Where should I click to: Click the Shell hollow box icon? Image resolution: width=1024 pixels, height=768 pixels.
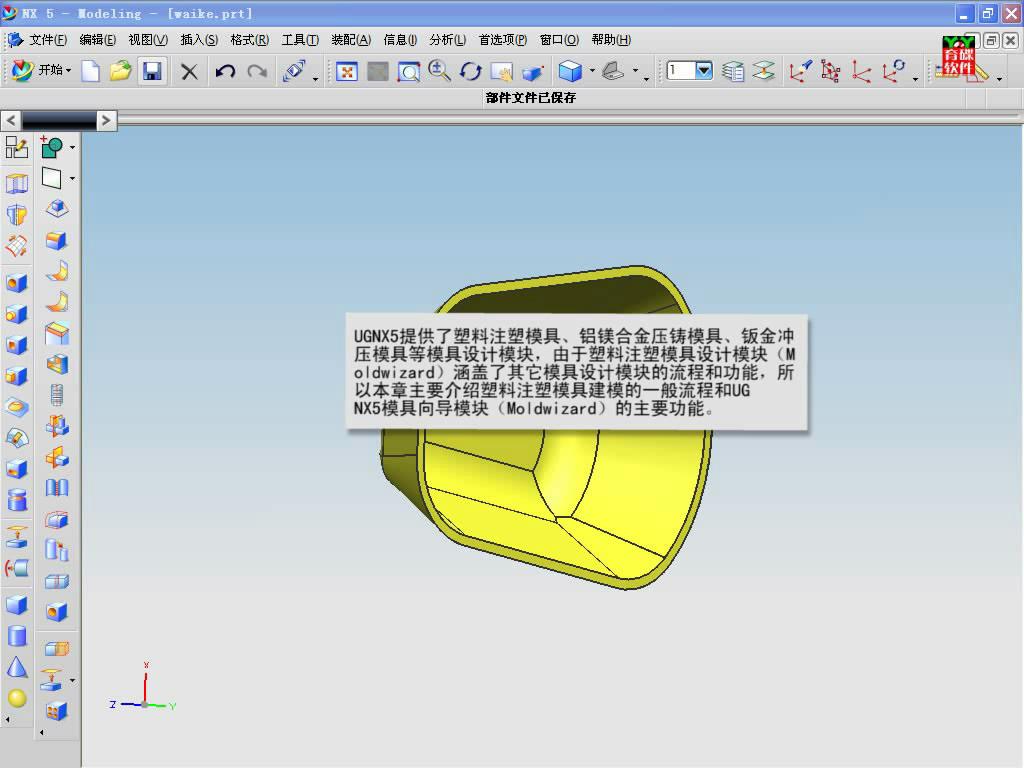pos(57,364)
